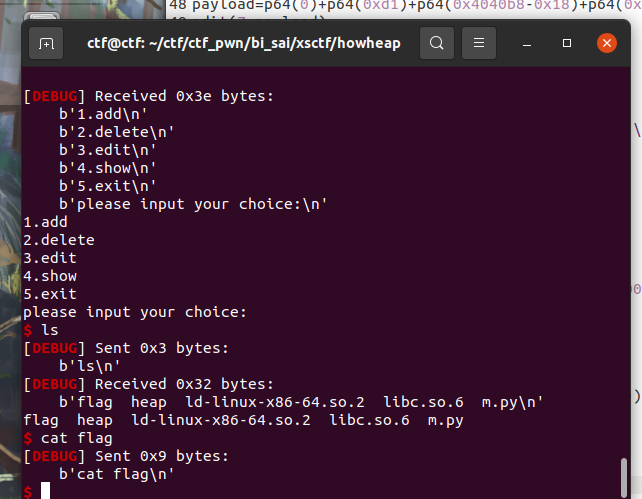
Task: Click the payload code line behind the terminal
Action: pyautogui.click(x=405, y=6)
